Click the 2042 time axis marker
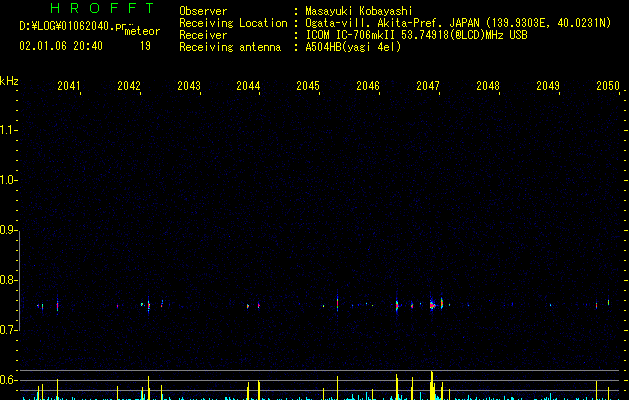This screenshot has height=400, width=629. pos(129,85)
